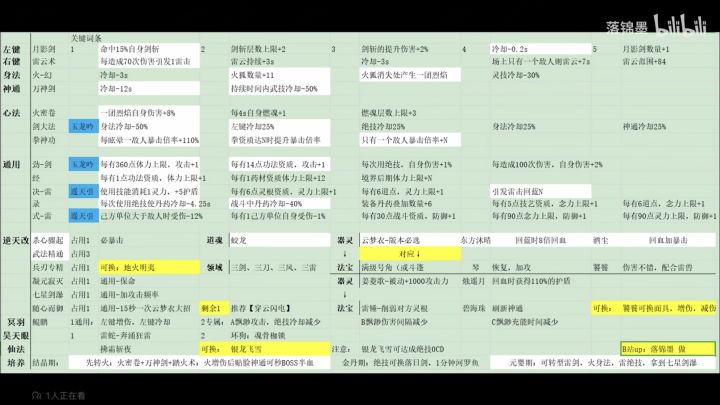Select the 右键 row label
The width and height of the screenshot is (720, 405).
(11, 61)
